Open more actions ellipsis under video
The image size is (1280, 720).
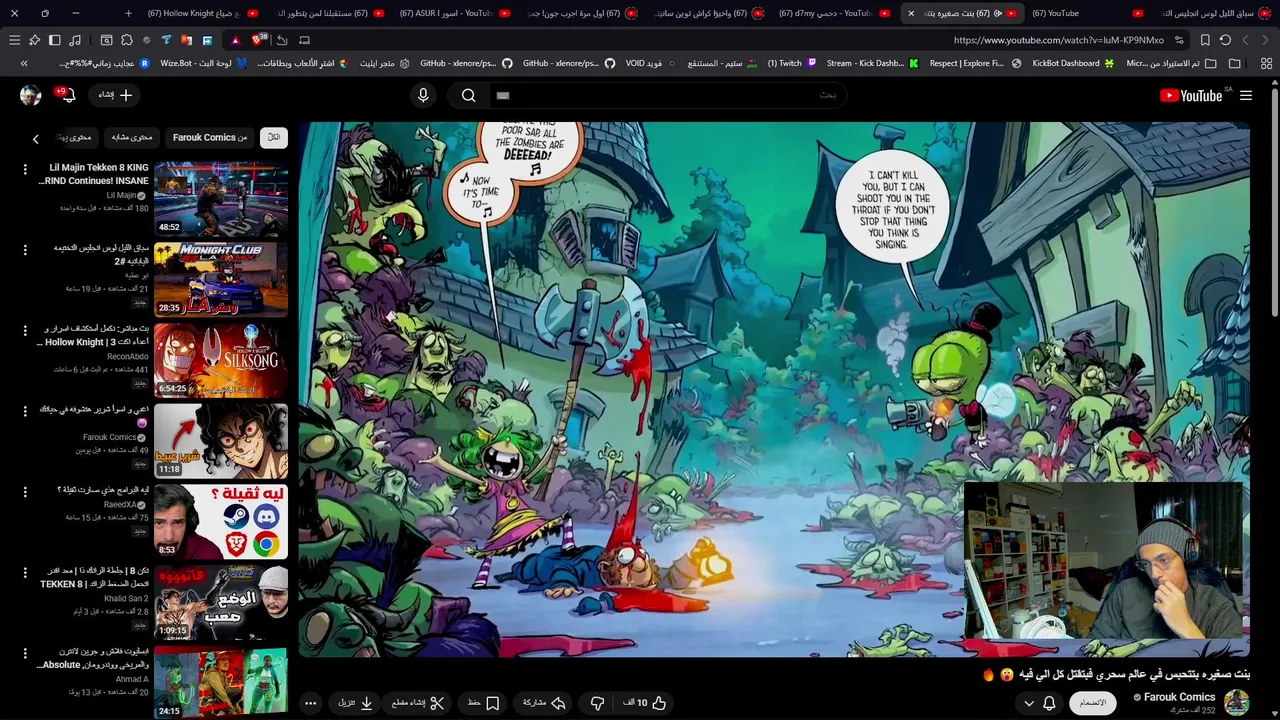coord(310,703)
